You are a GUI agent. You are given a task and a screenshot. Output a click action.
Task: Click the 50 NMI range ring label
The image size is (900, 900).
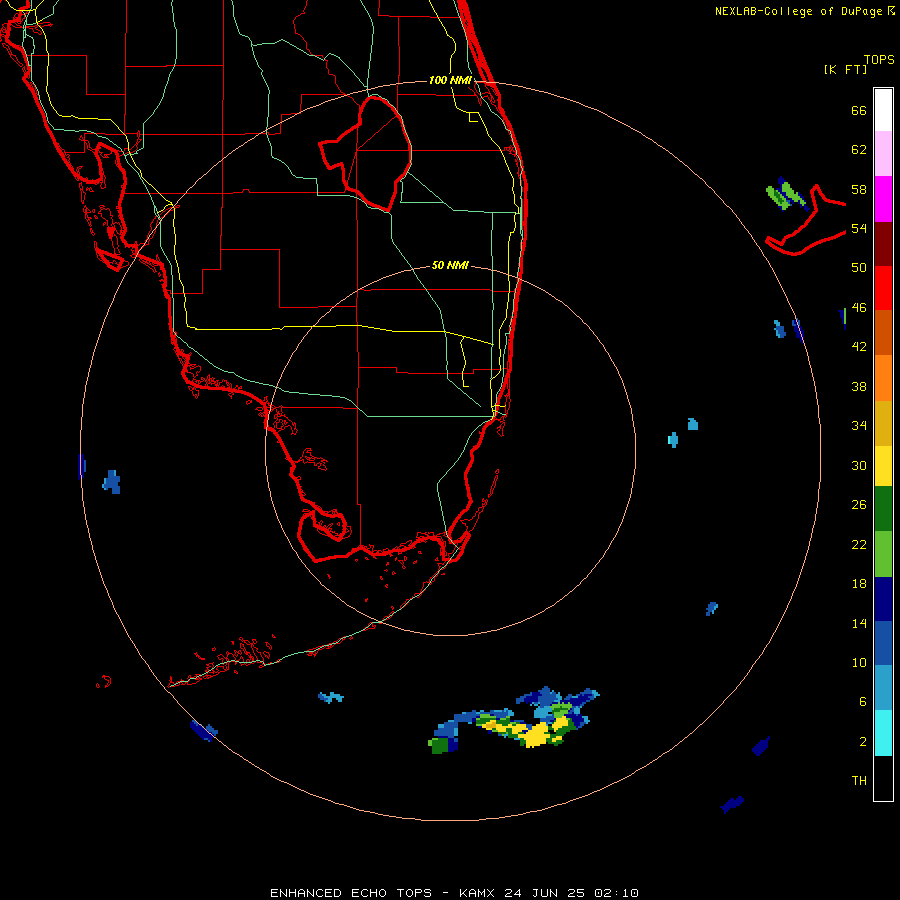coord(450,265)
